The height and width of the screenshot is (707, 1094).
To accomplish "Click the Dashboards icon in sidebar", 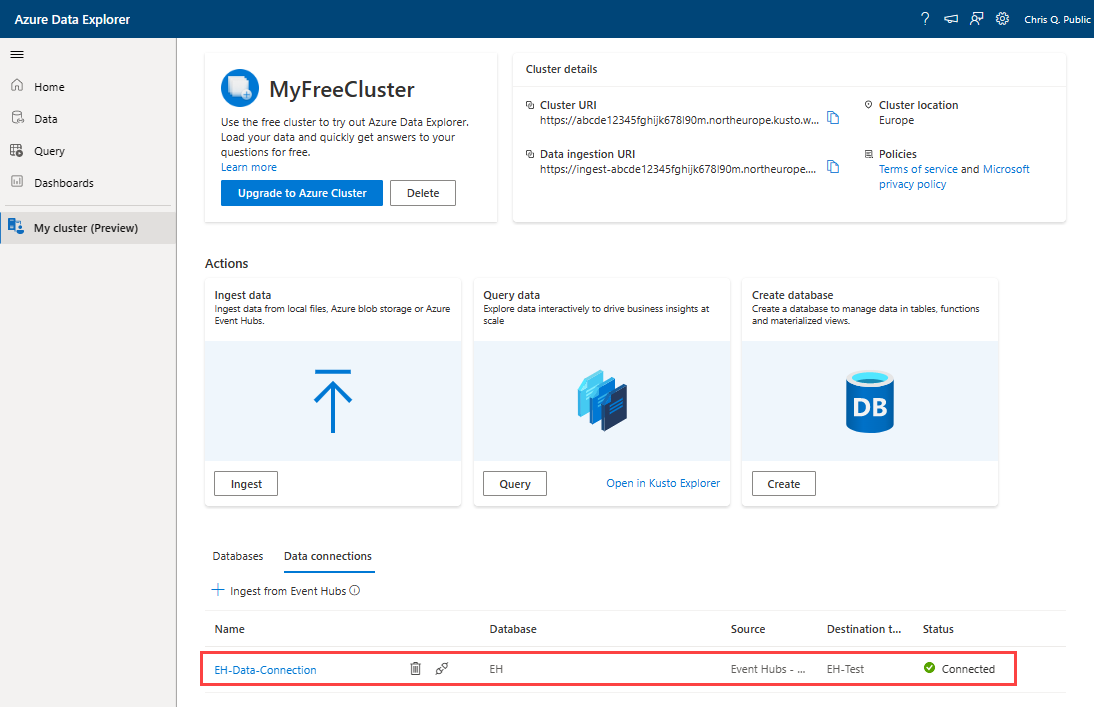I will [x=17, y=182].
